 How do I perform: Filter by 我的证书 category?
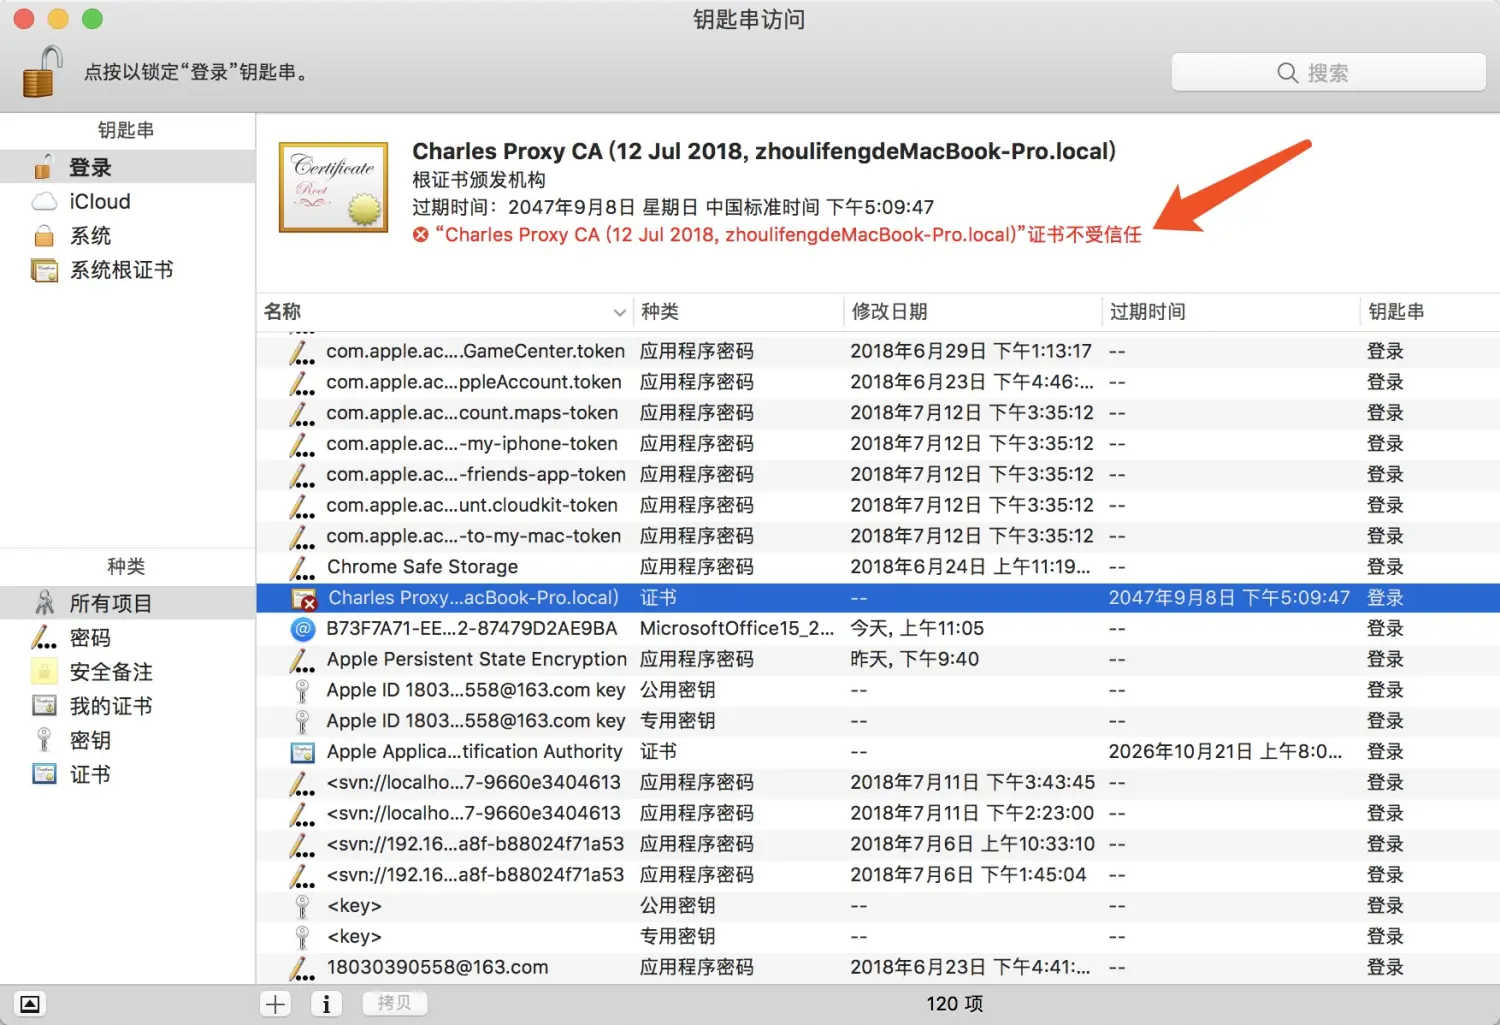(128, 706)
